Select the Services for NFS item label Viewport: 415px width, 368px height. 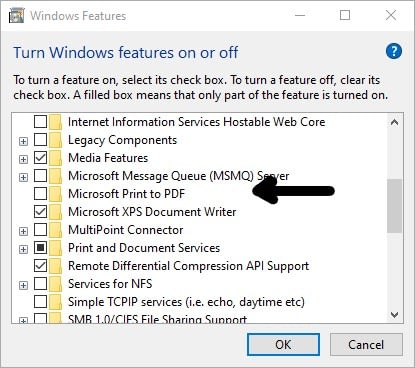tap(110, 284)
